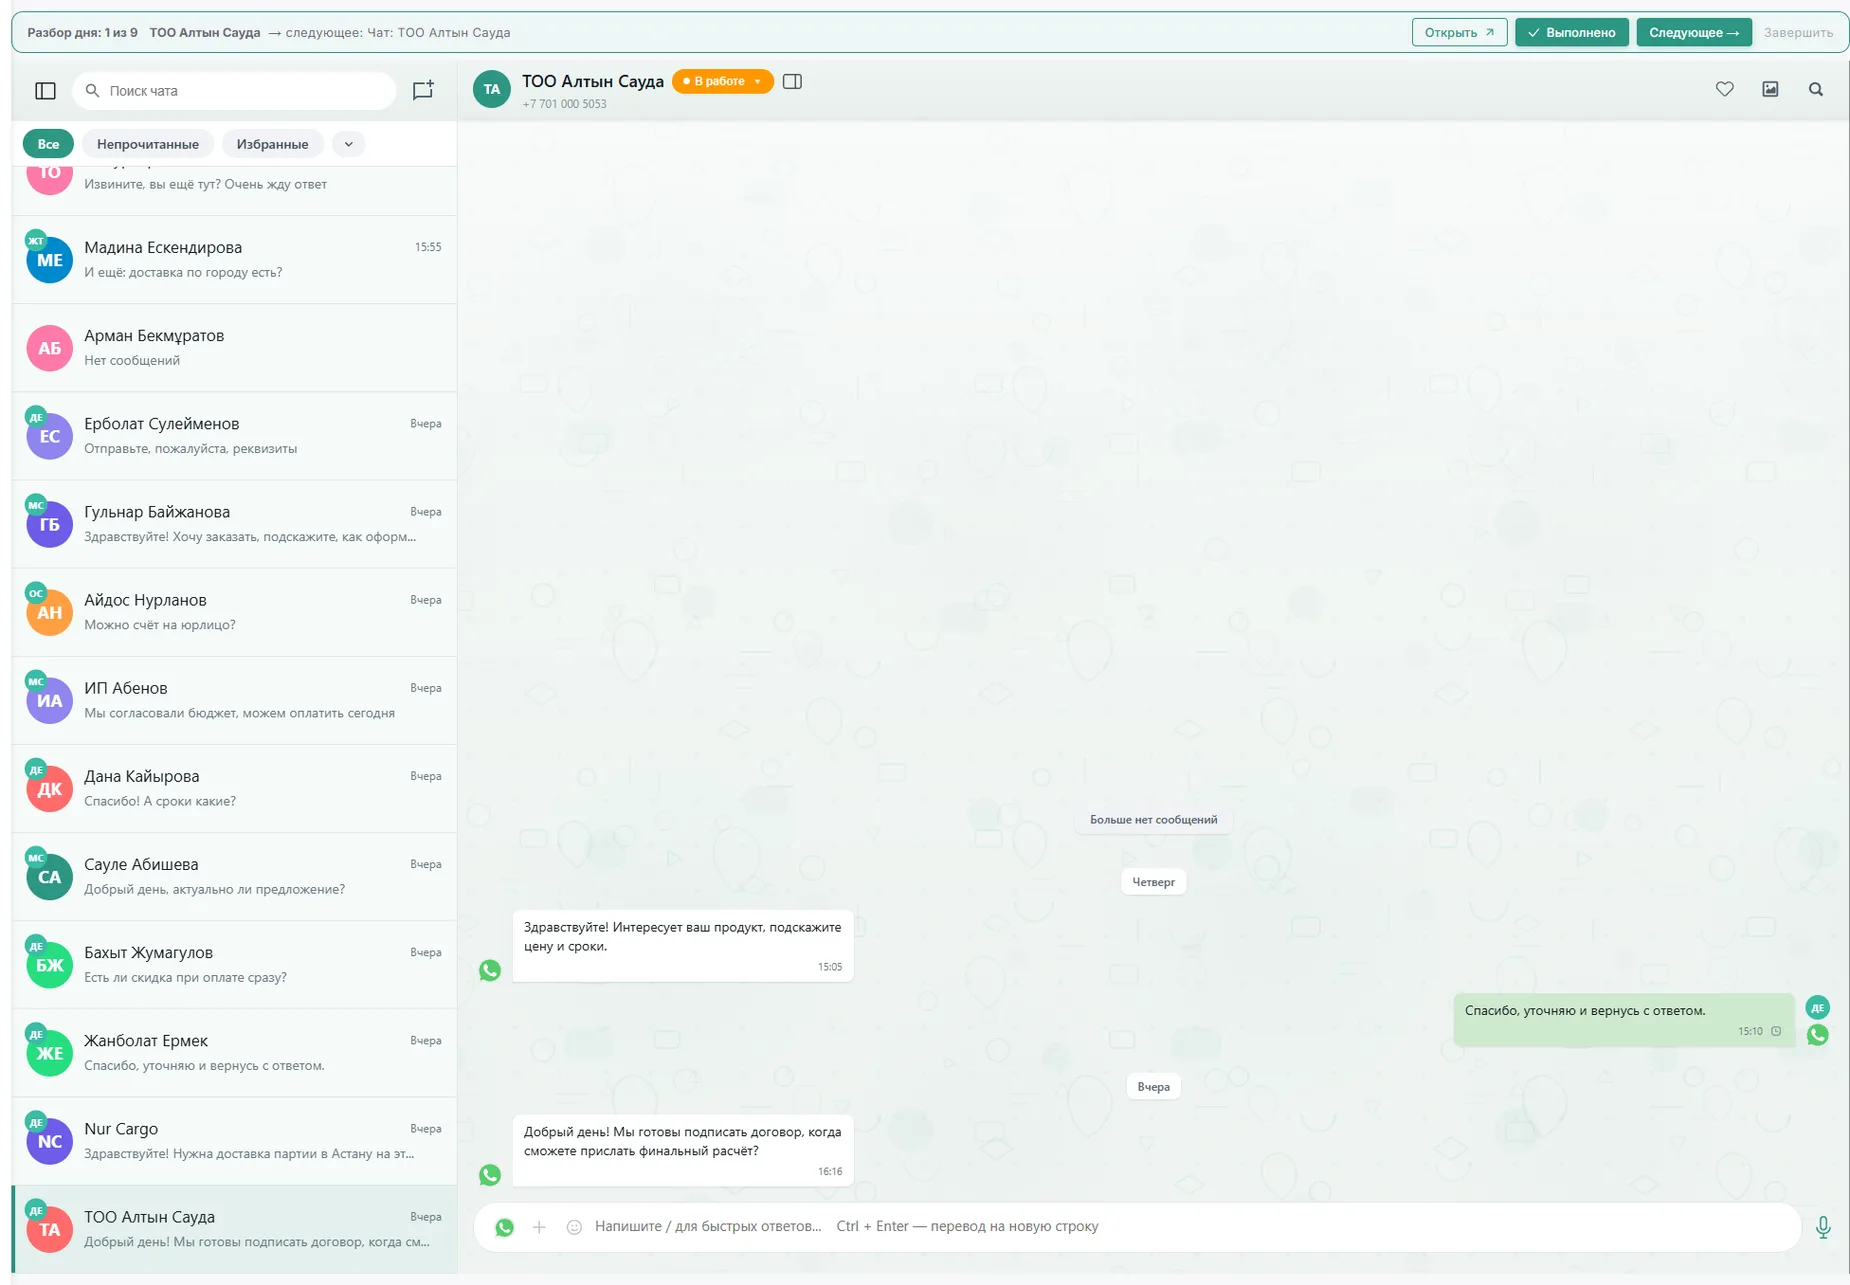Open chat with Дана Кайырова
The height and width of the screenshot is (1285, 1850).
click(x=234, y=788)
